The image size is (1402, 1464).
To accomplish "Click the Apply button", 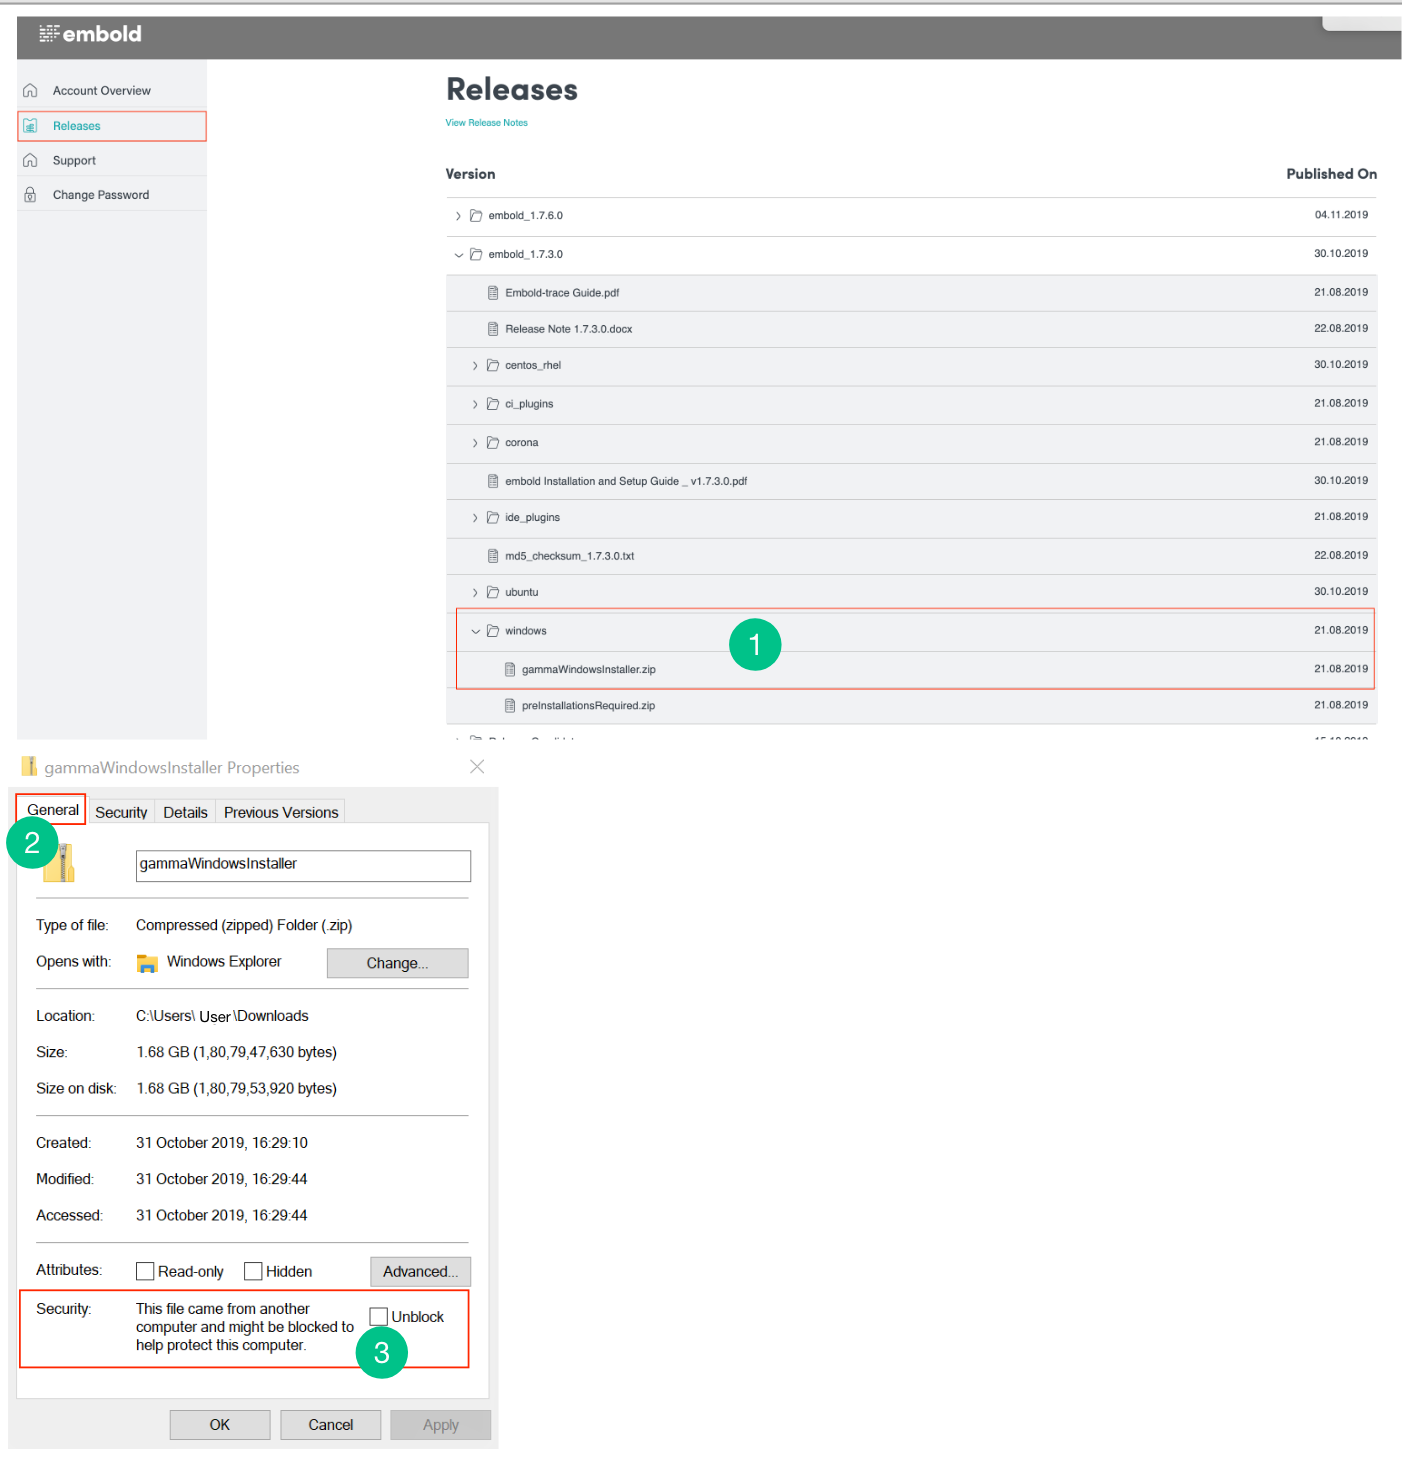I will point(441,1425).
